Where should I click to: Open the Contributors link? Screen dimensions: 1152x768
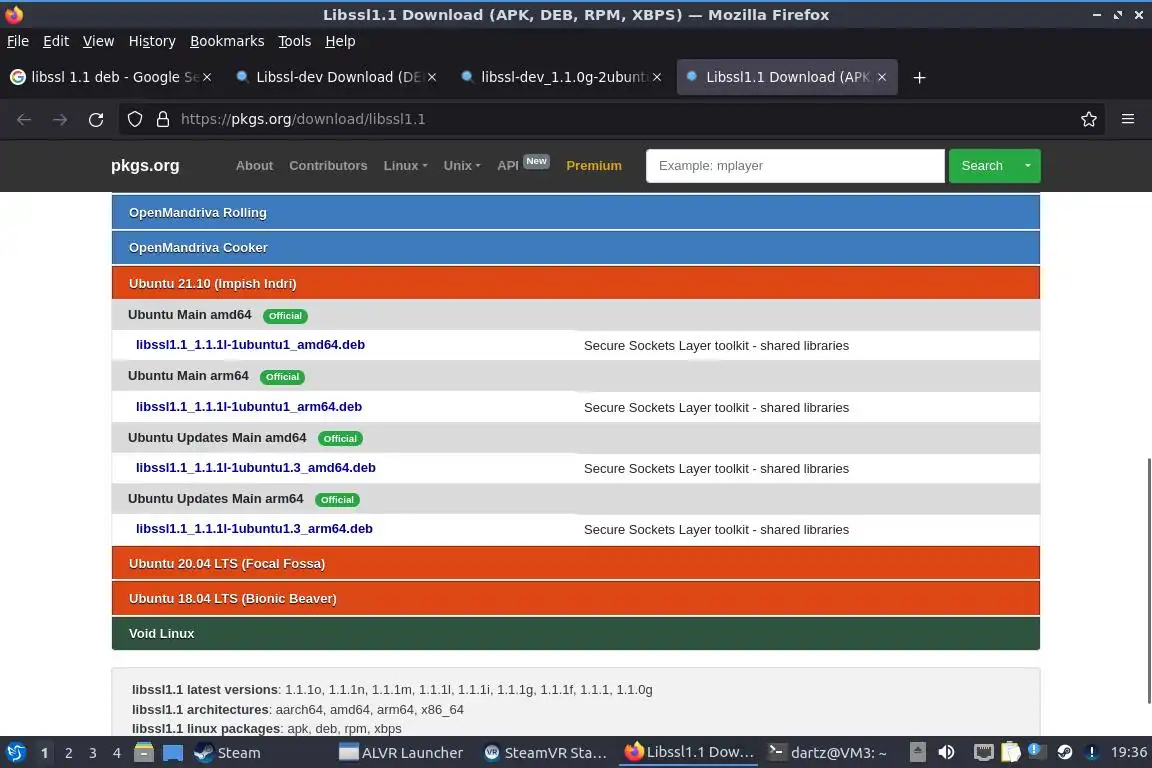click(328, 165)
